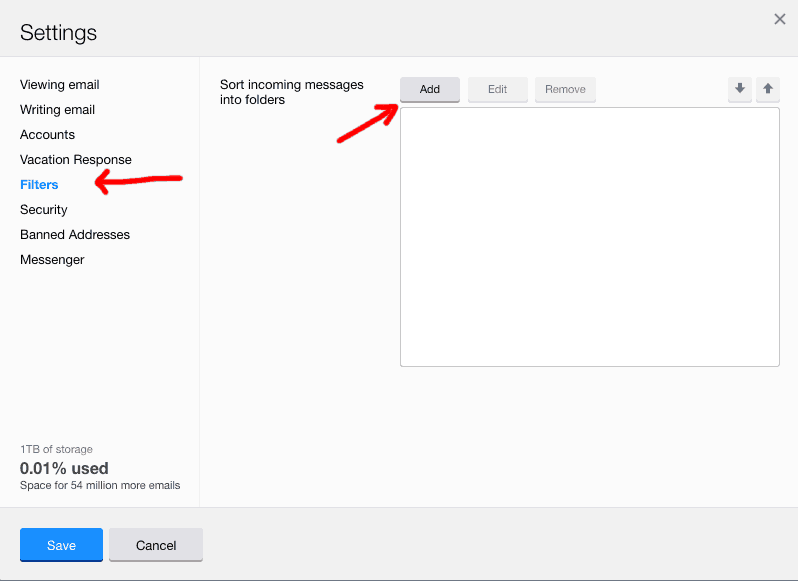Go to Messenger settings

(x=52, y=259)
